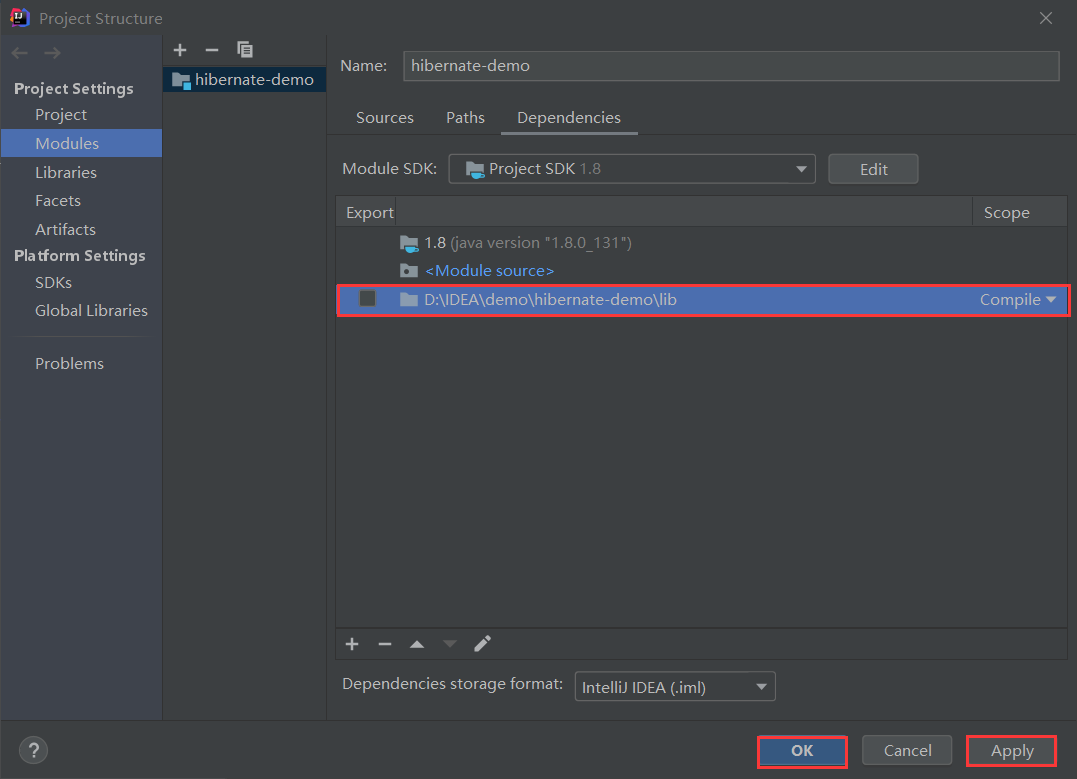Open help via the question mark icon

pos(34,750)
